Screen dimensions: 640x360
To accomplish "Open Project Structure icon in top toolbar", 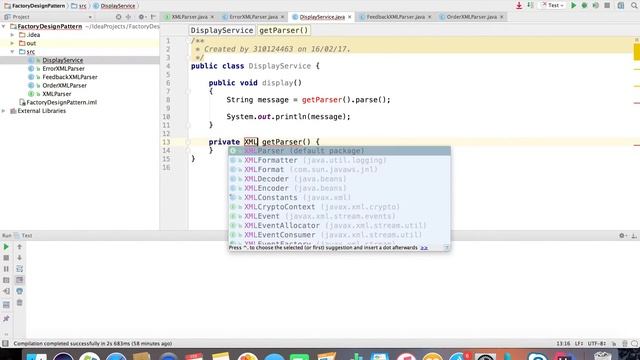I will 621,5.
